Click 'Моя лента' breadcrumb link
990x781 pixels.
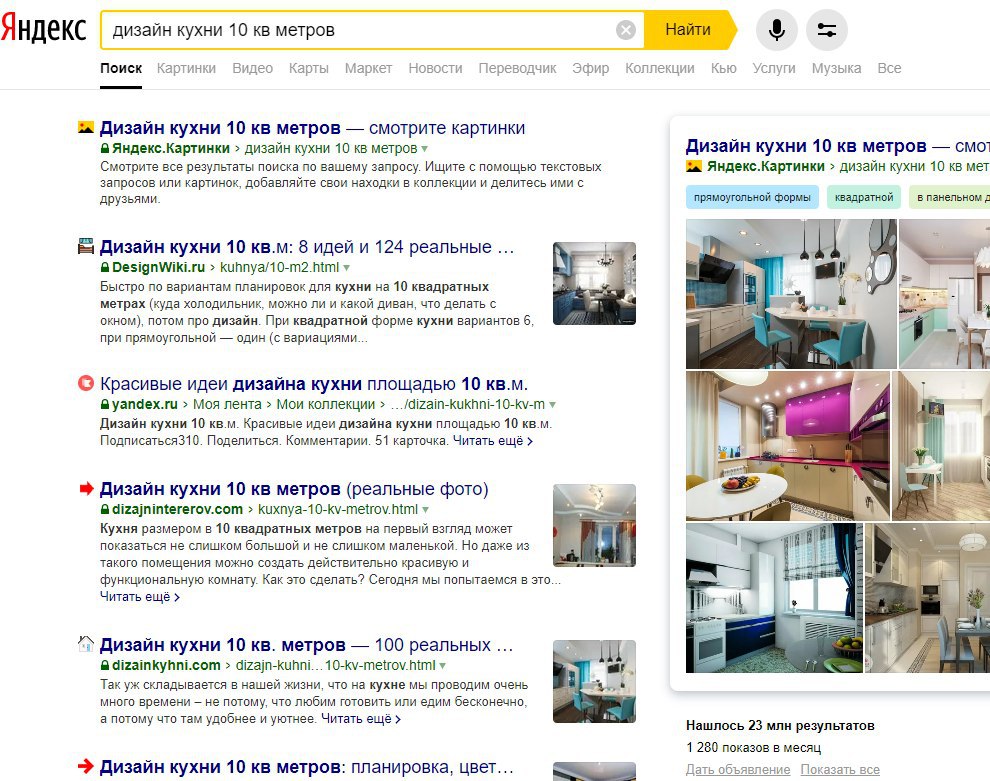click(x=227, y=404)
